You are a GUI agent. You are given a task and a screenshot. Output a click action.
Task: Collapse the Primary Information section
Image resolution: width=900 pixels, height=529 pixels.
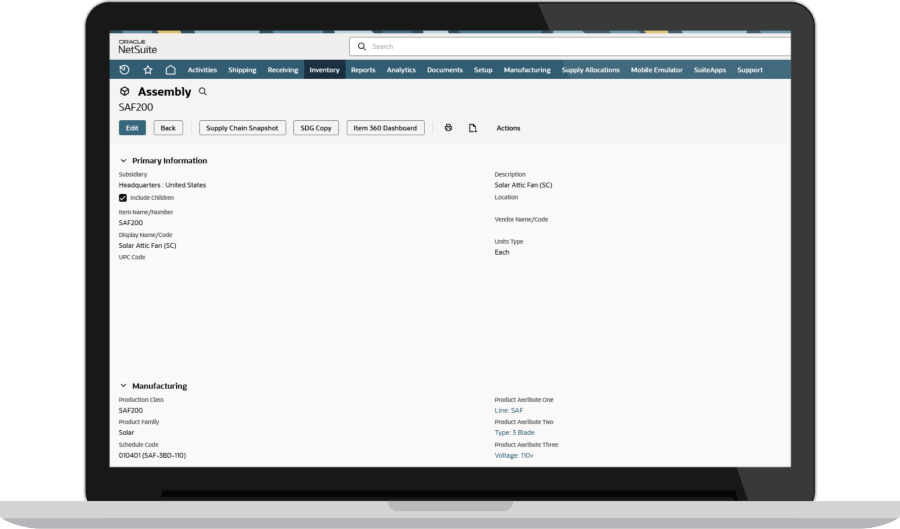pyautogui.click(x=123, y=161)
